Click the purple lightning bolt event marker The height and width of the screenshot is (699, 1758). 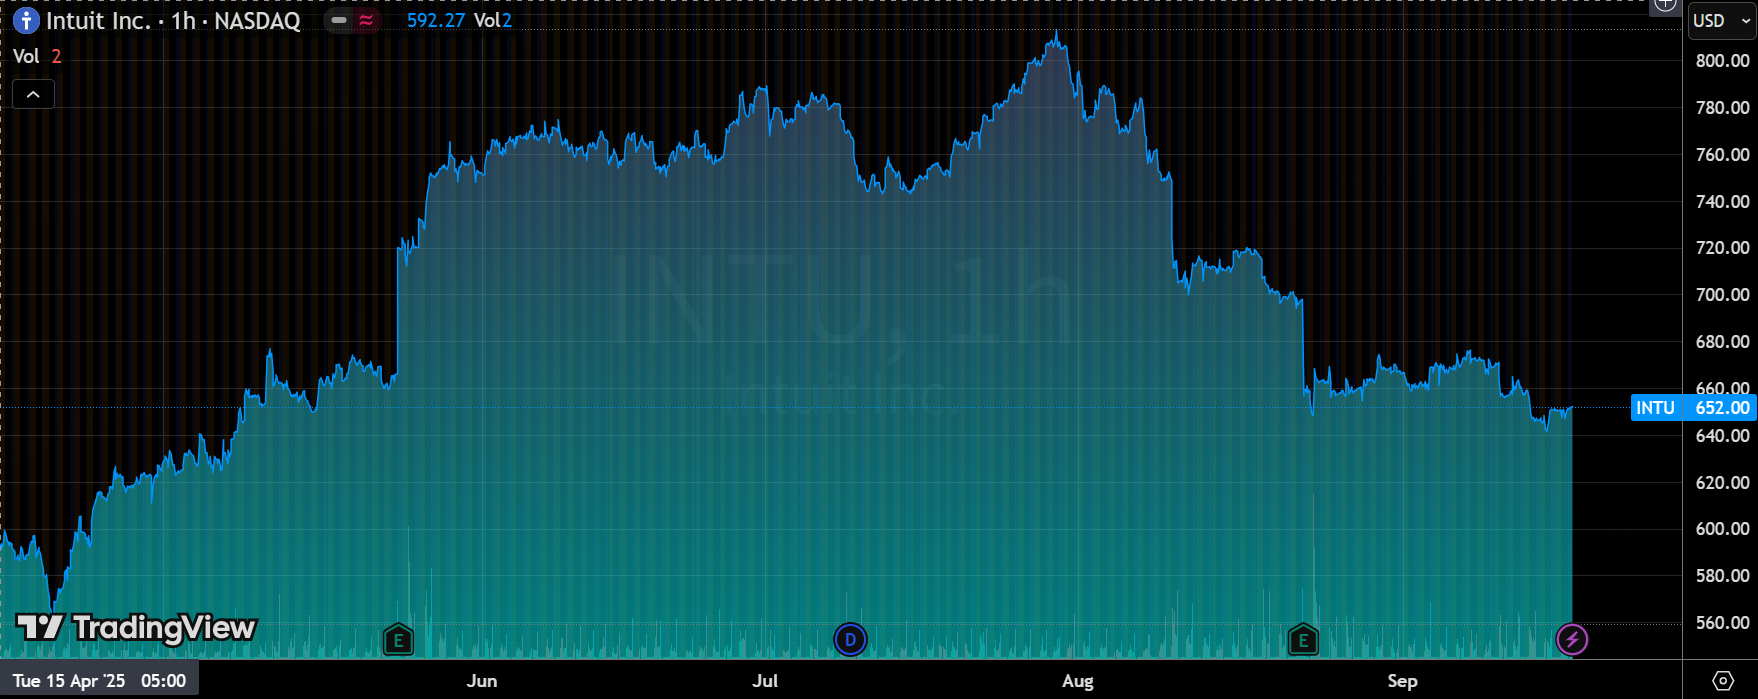click(1572, 640)
